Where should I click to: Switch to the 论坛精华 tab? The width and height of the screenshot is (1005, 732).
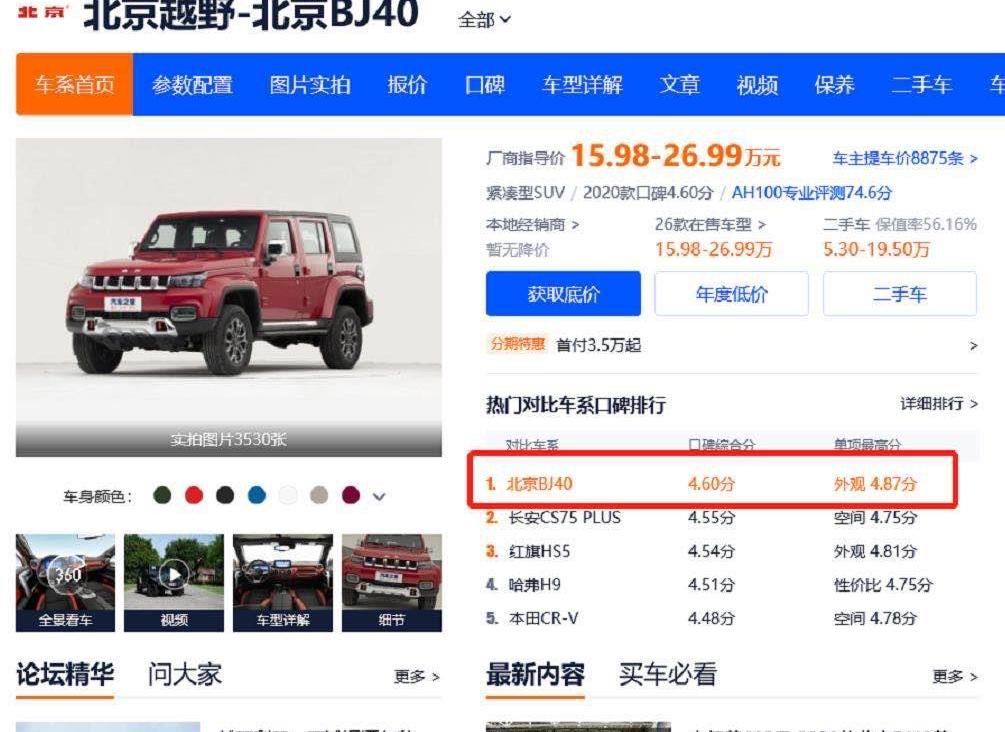(x=65, y=675)
